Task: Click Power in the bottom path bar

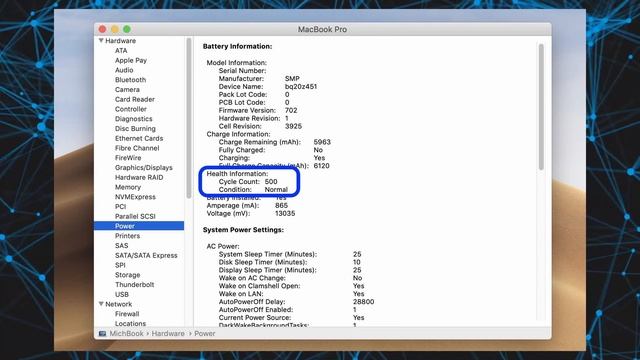Action: coord(204,333)
